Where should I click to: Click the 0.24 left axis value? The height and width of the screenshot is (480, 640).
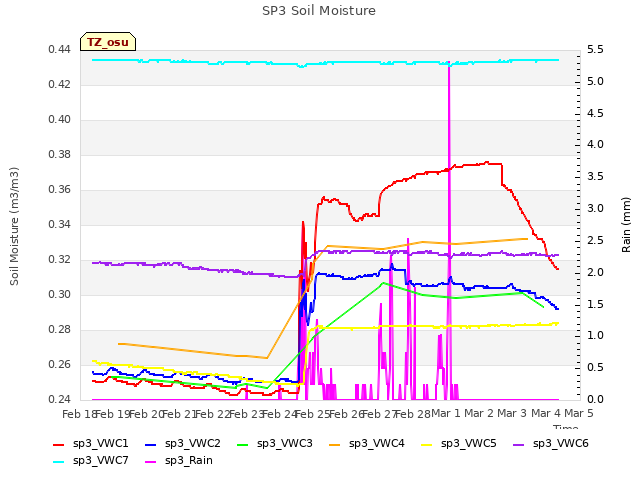(x=59, y=400)
